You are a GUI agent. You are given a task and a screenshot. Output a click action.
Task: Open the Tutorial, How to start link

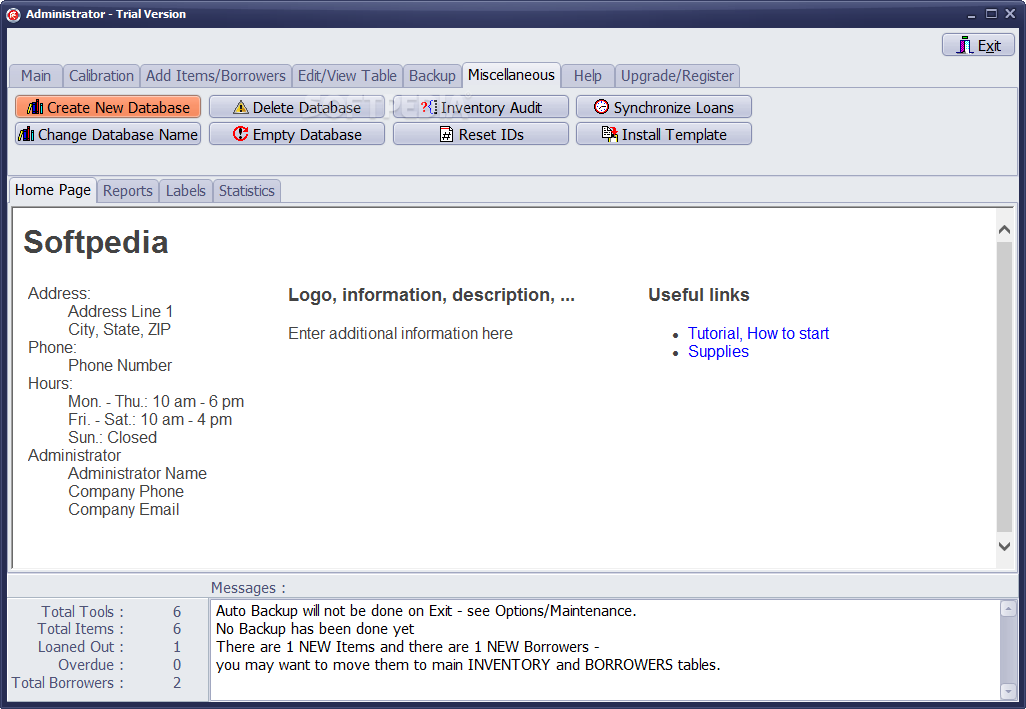pyautogui.click(x=758, y=334)
